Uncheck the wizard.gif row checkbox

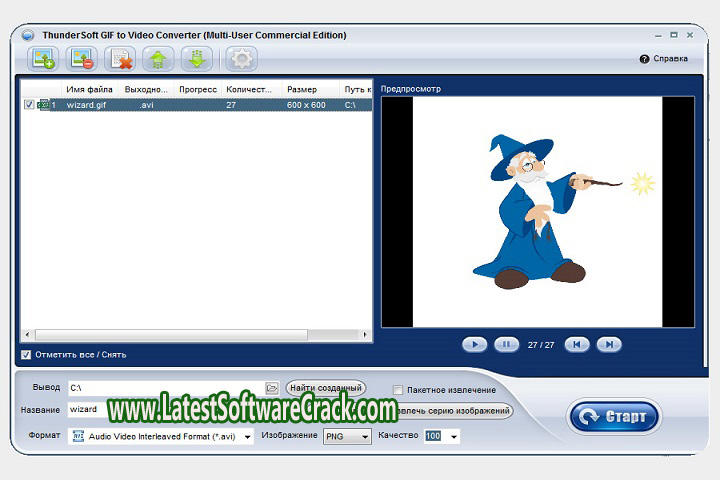click(29, 104)
